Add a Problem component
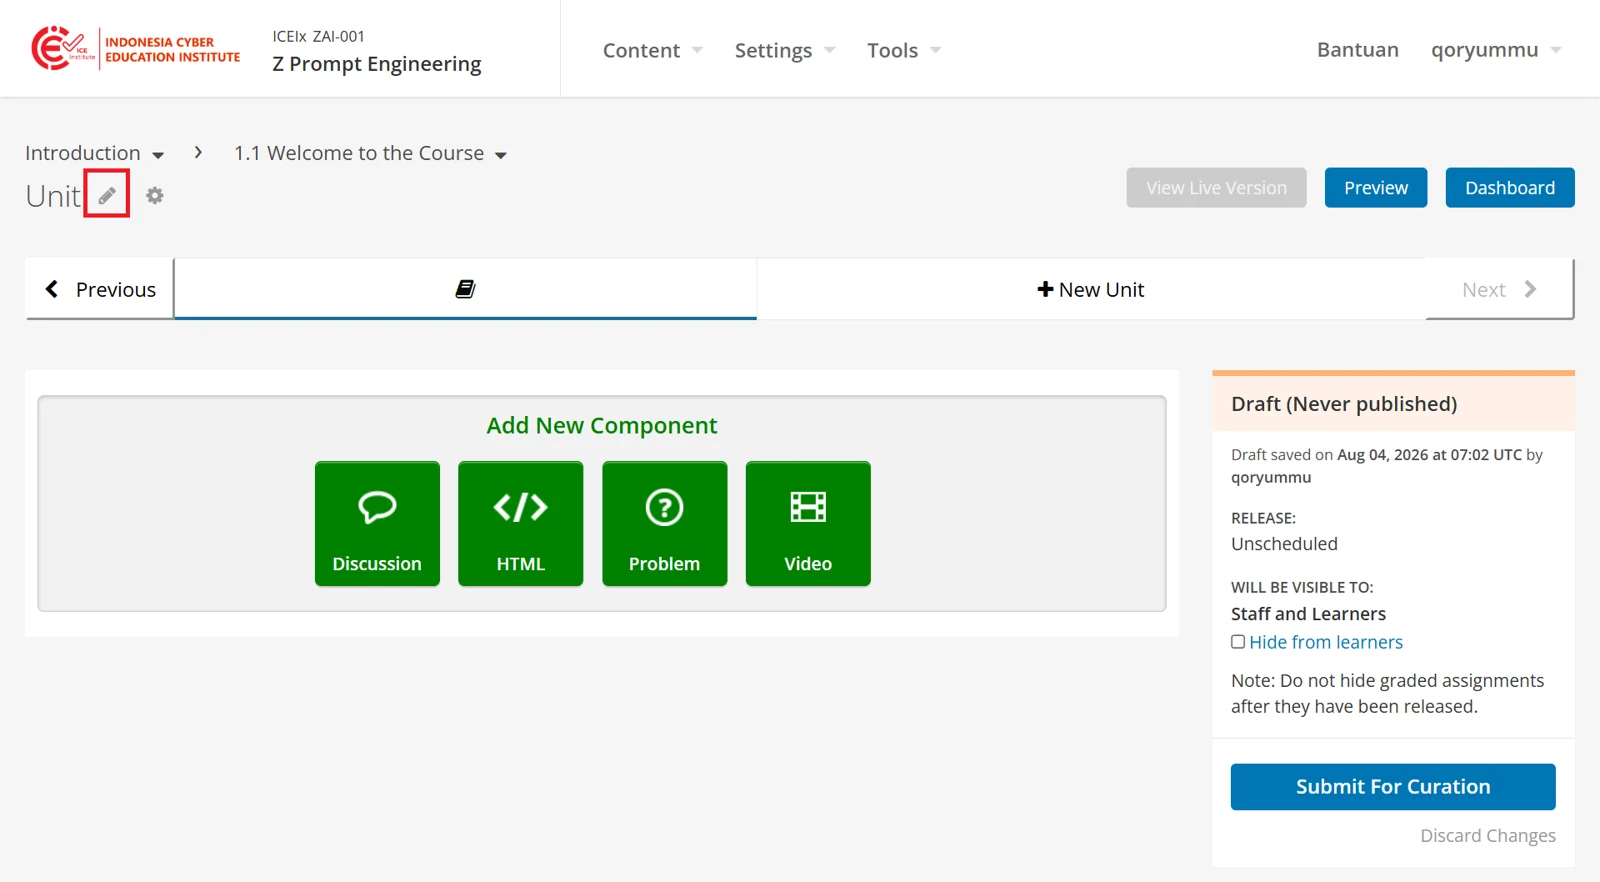The width and height of the screenshot is (1600, 882). click(664, 523)
